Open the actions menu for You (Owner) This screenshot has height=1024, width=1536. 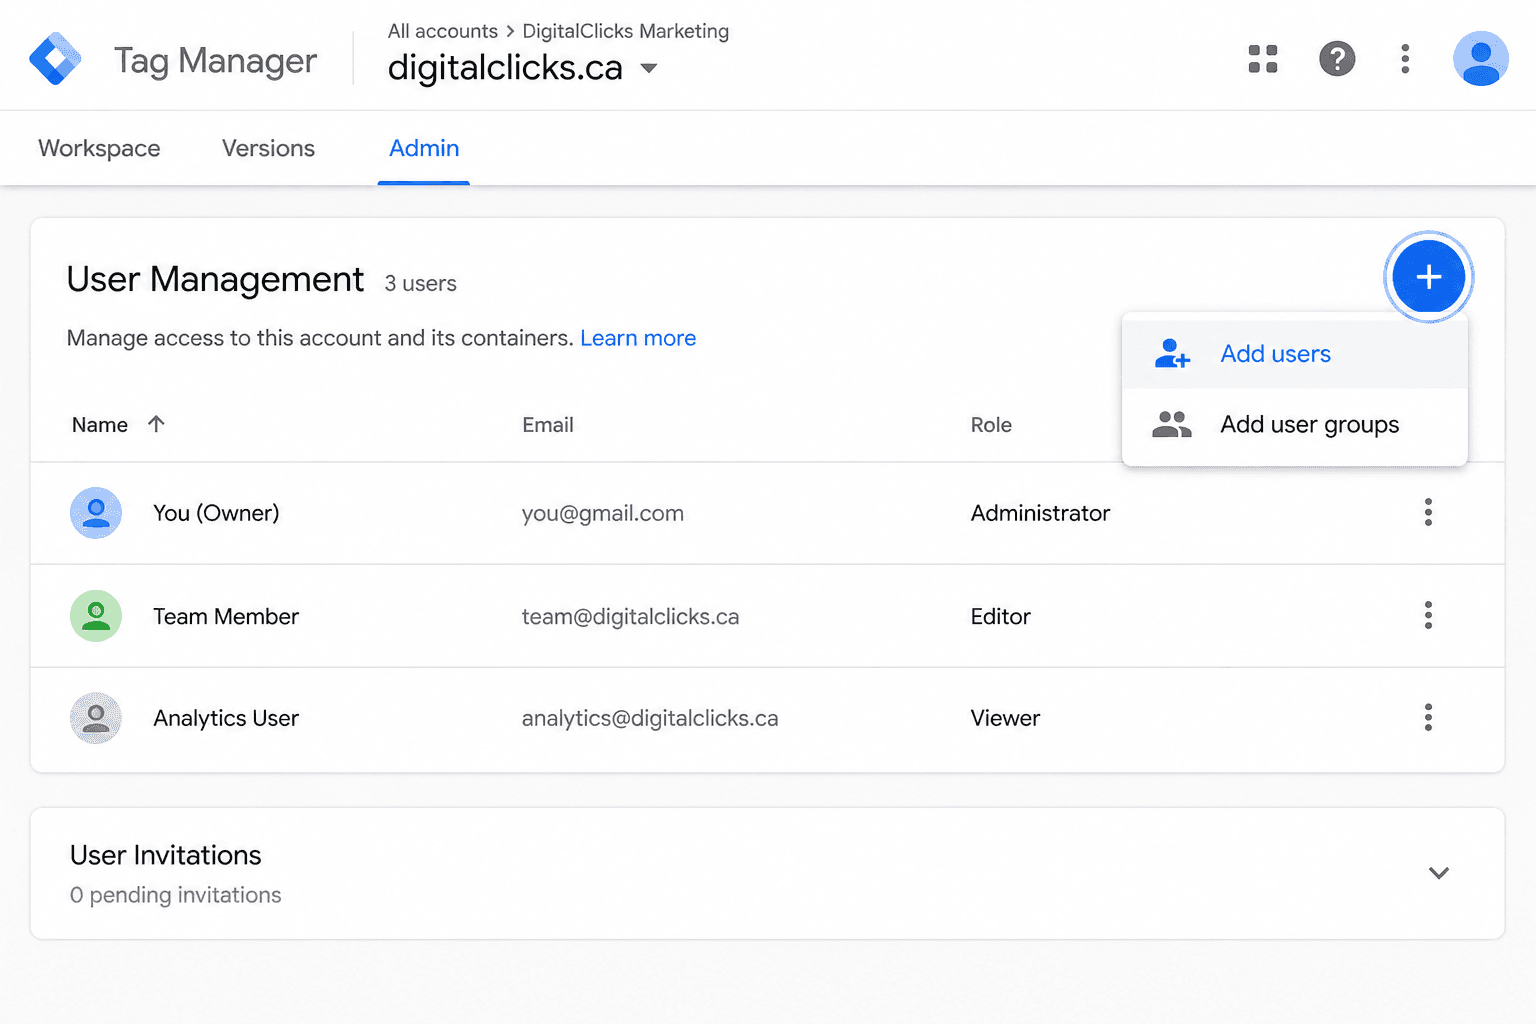1428,512
